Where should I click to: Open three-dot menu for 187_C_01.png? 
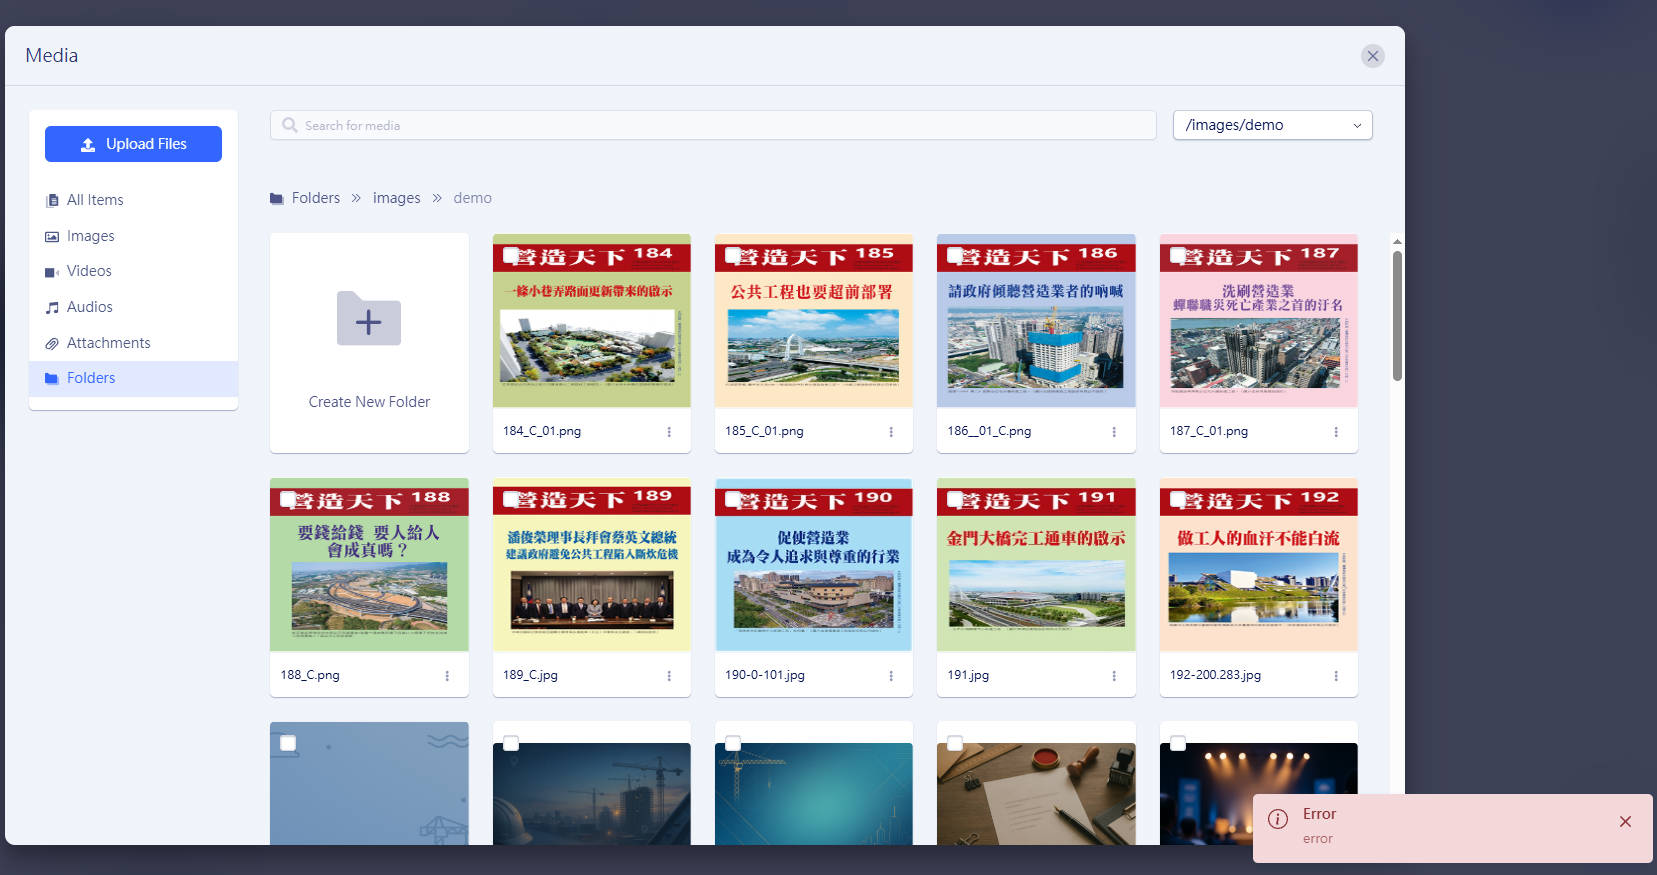click(x=1336, y=432)
